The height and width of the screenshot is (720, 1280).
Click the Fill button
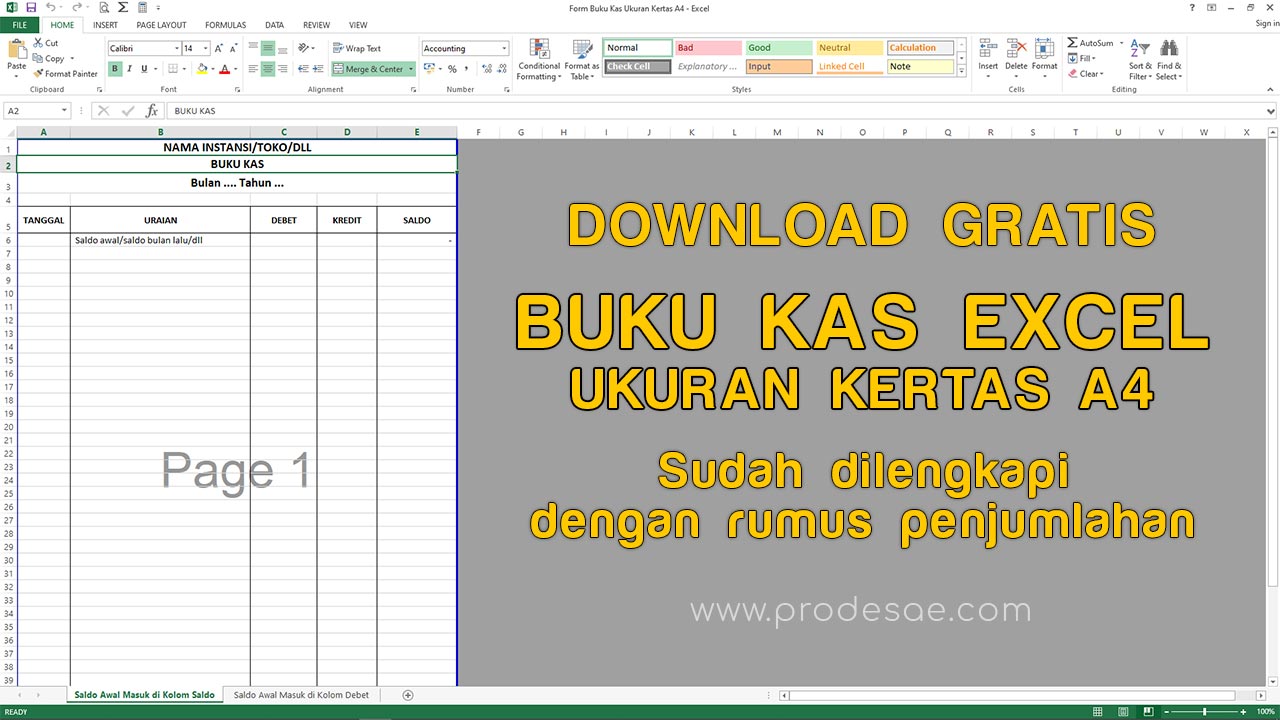click(x=1084, y=58)
